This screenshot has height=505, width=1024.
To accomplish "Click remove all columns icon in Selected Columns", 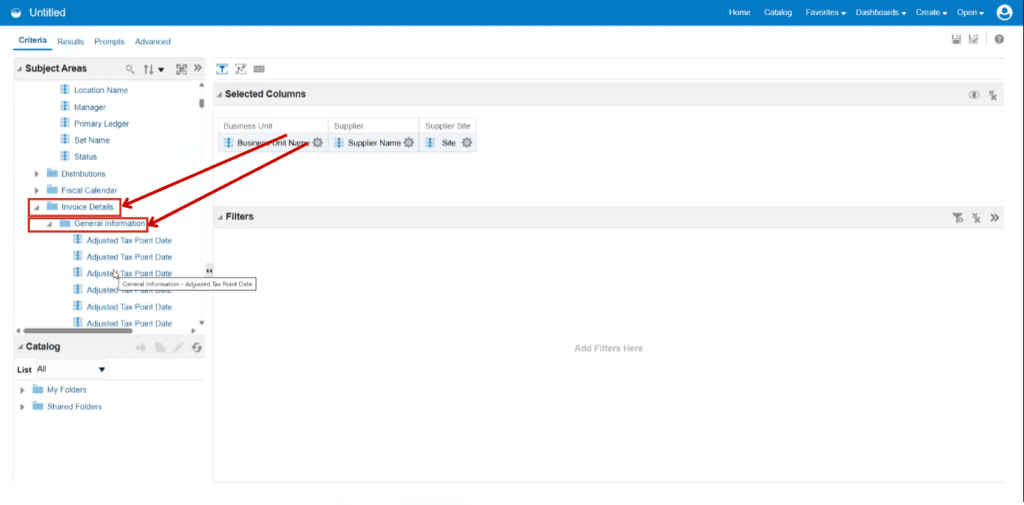I will [x=993, y=95].
